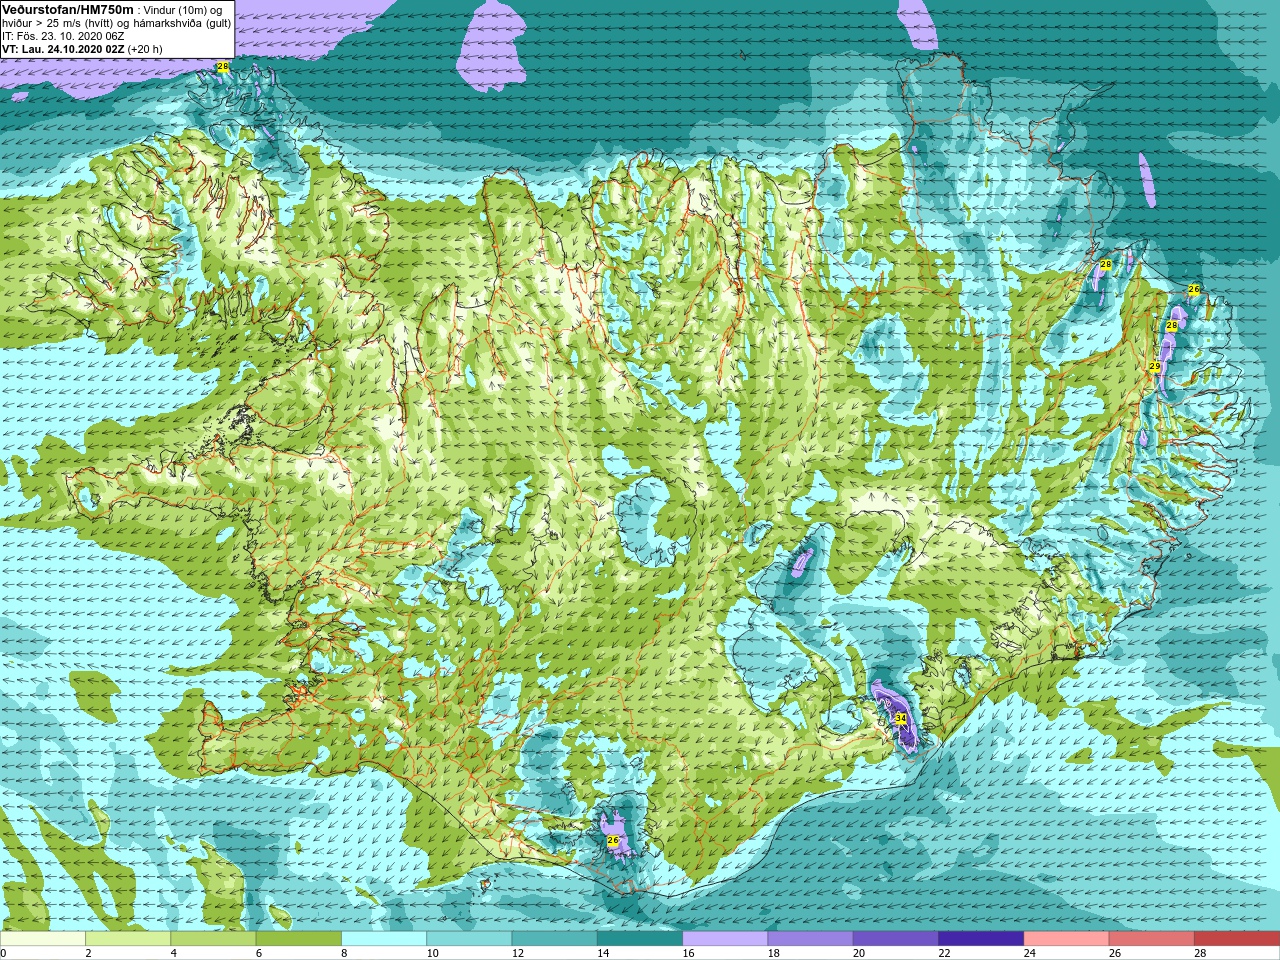
Task: Pick the 14–16 m/s dark teal legend swatch
Action: point(640,939)
